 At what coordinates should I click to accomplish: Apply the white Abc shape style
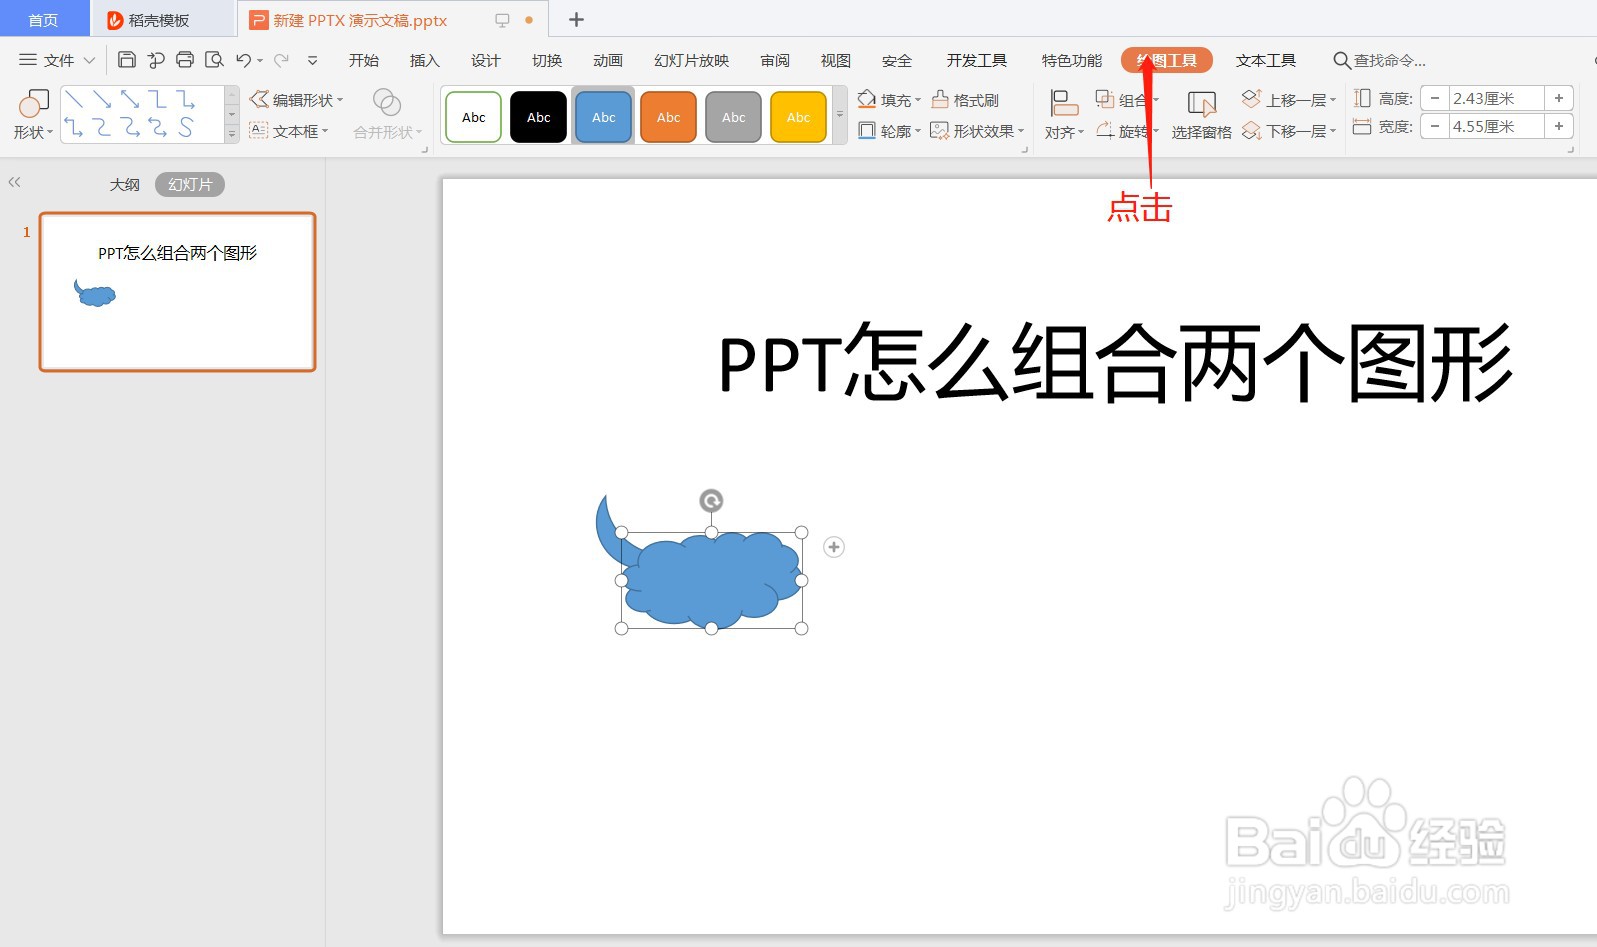tap(474, 117)
